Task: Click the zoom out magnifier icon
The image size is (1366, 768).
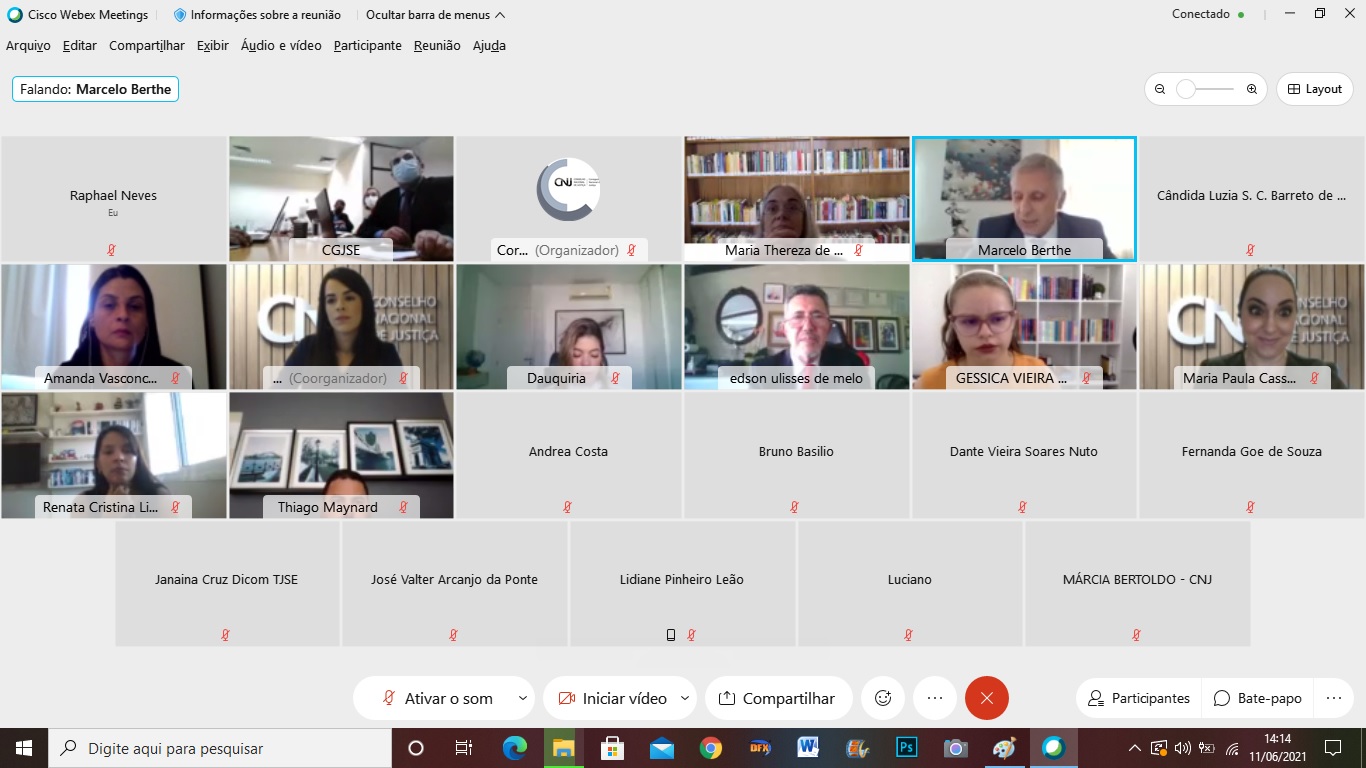Action: (1160, 89)
